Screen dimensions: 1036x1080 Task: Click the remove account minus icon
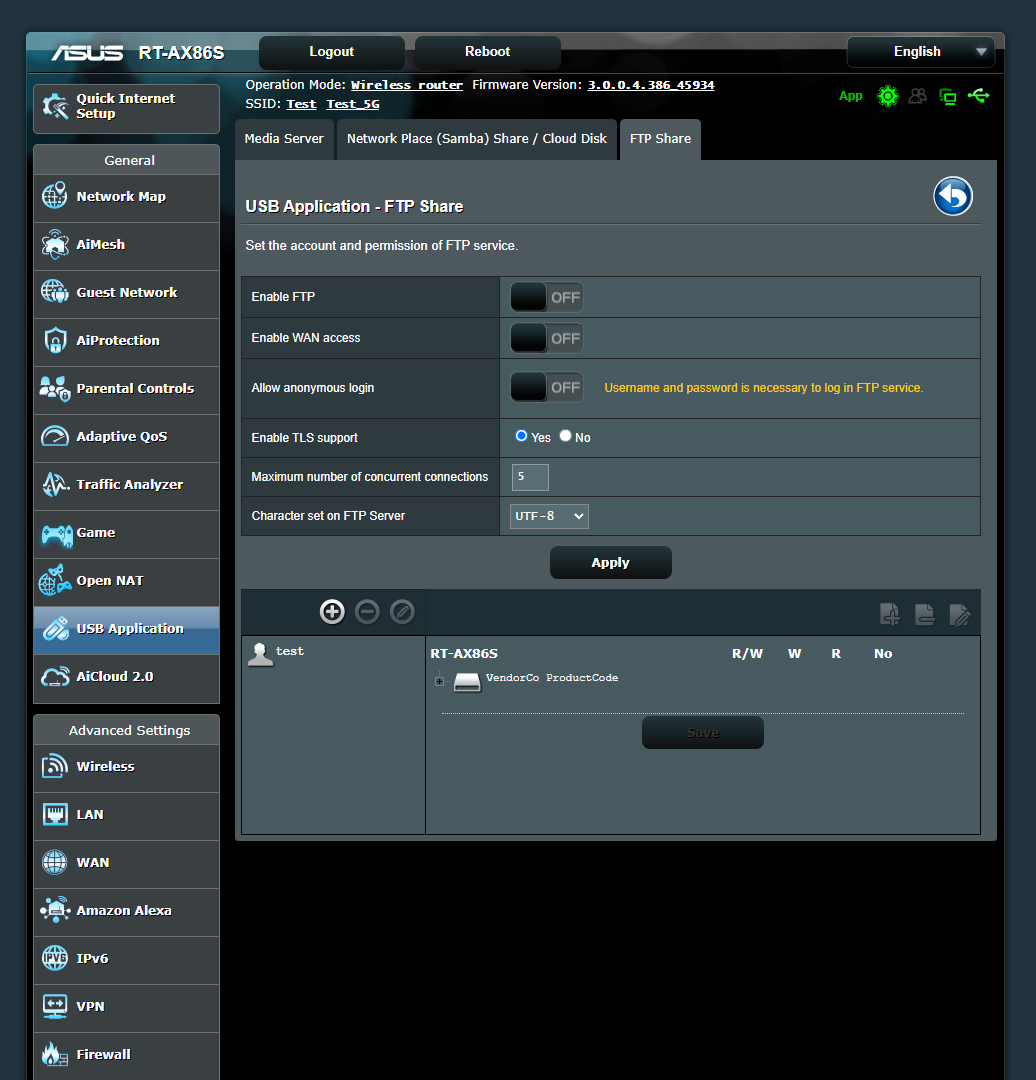click(367, 612)
